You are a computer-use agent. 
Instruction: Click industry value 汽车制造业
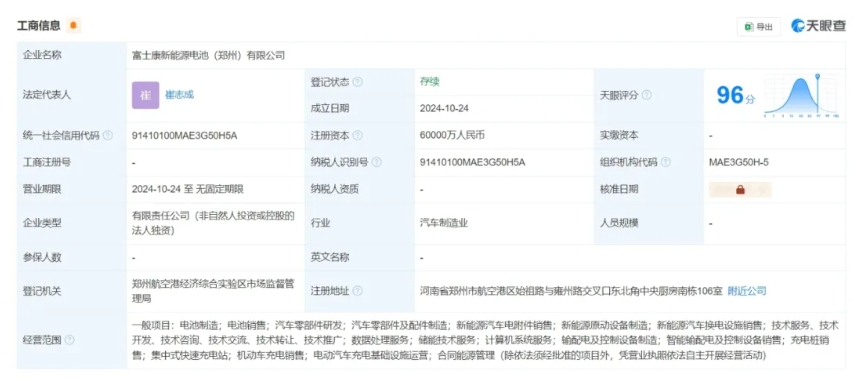(x=444, y=223)
